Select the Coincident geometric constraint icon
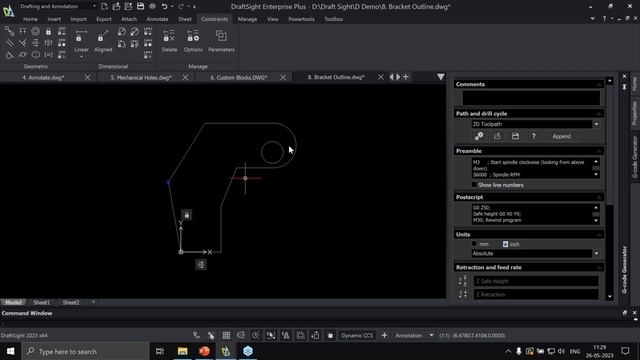Screen dimensions: 640x360 pyautogui.click(x=9, y=31)
